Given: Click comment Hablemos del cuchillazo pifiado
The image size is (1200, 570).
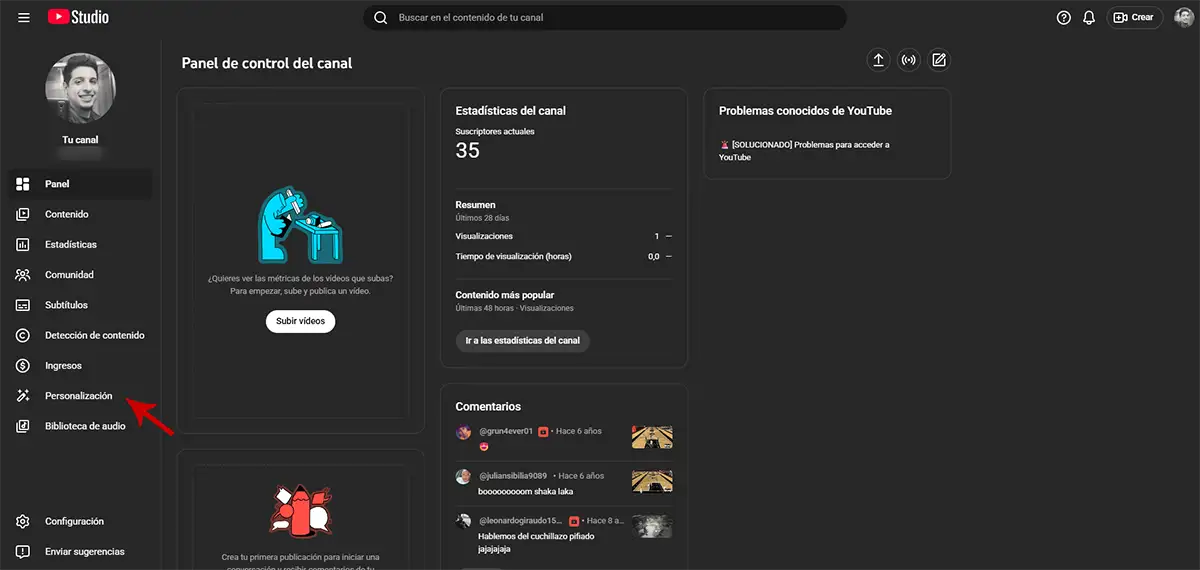Looking at the screenshot, I should pyautogui.click(x=534, y=541).
